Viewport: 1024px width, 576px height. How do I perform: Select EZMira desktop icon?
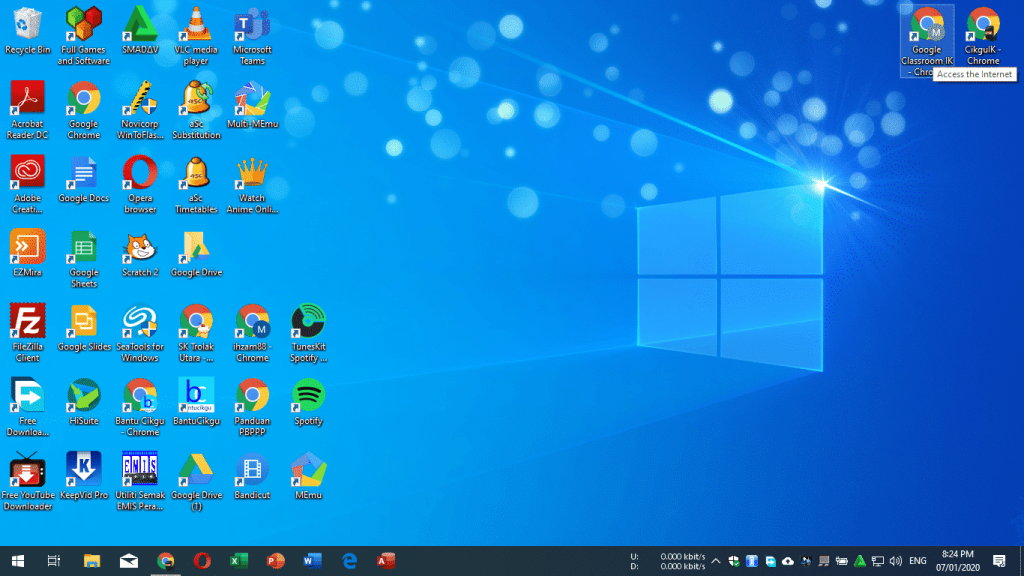(27, 254)
